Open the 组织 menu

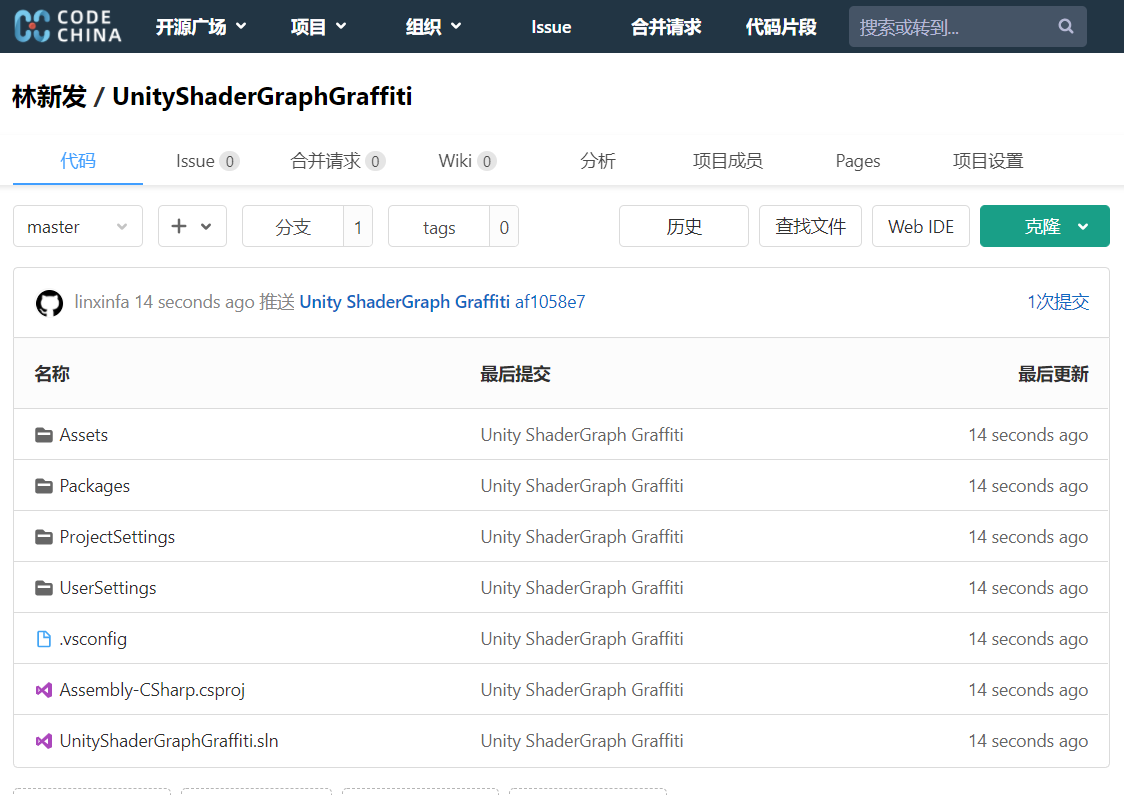[433, 26]
